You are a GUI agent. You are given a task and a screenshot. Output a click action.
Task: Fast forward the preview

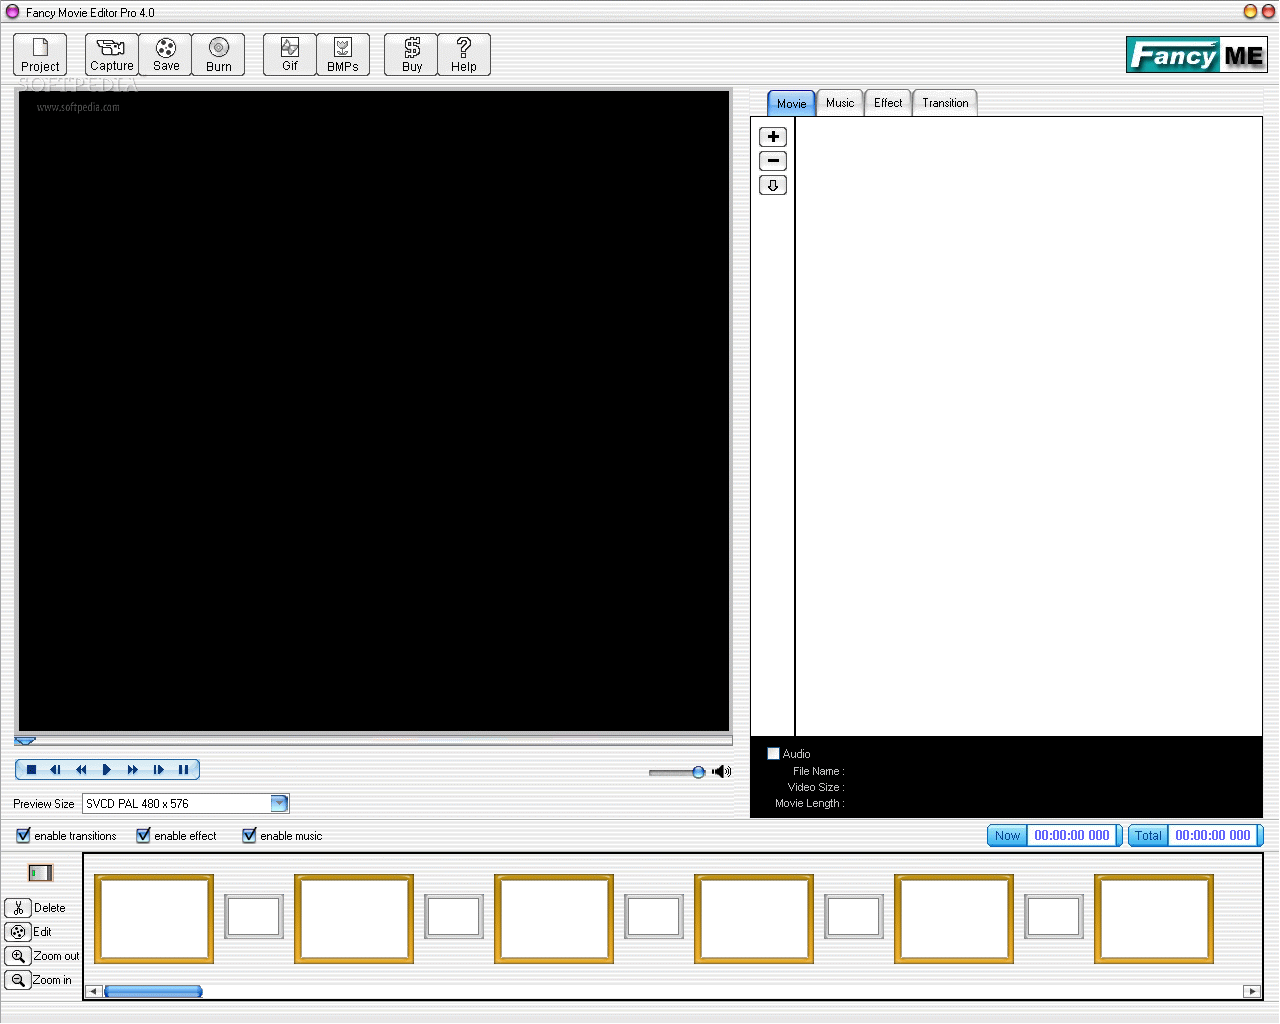[132, 769]
